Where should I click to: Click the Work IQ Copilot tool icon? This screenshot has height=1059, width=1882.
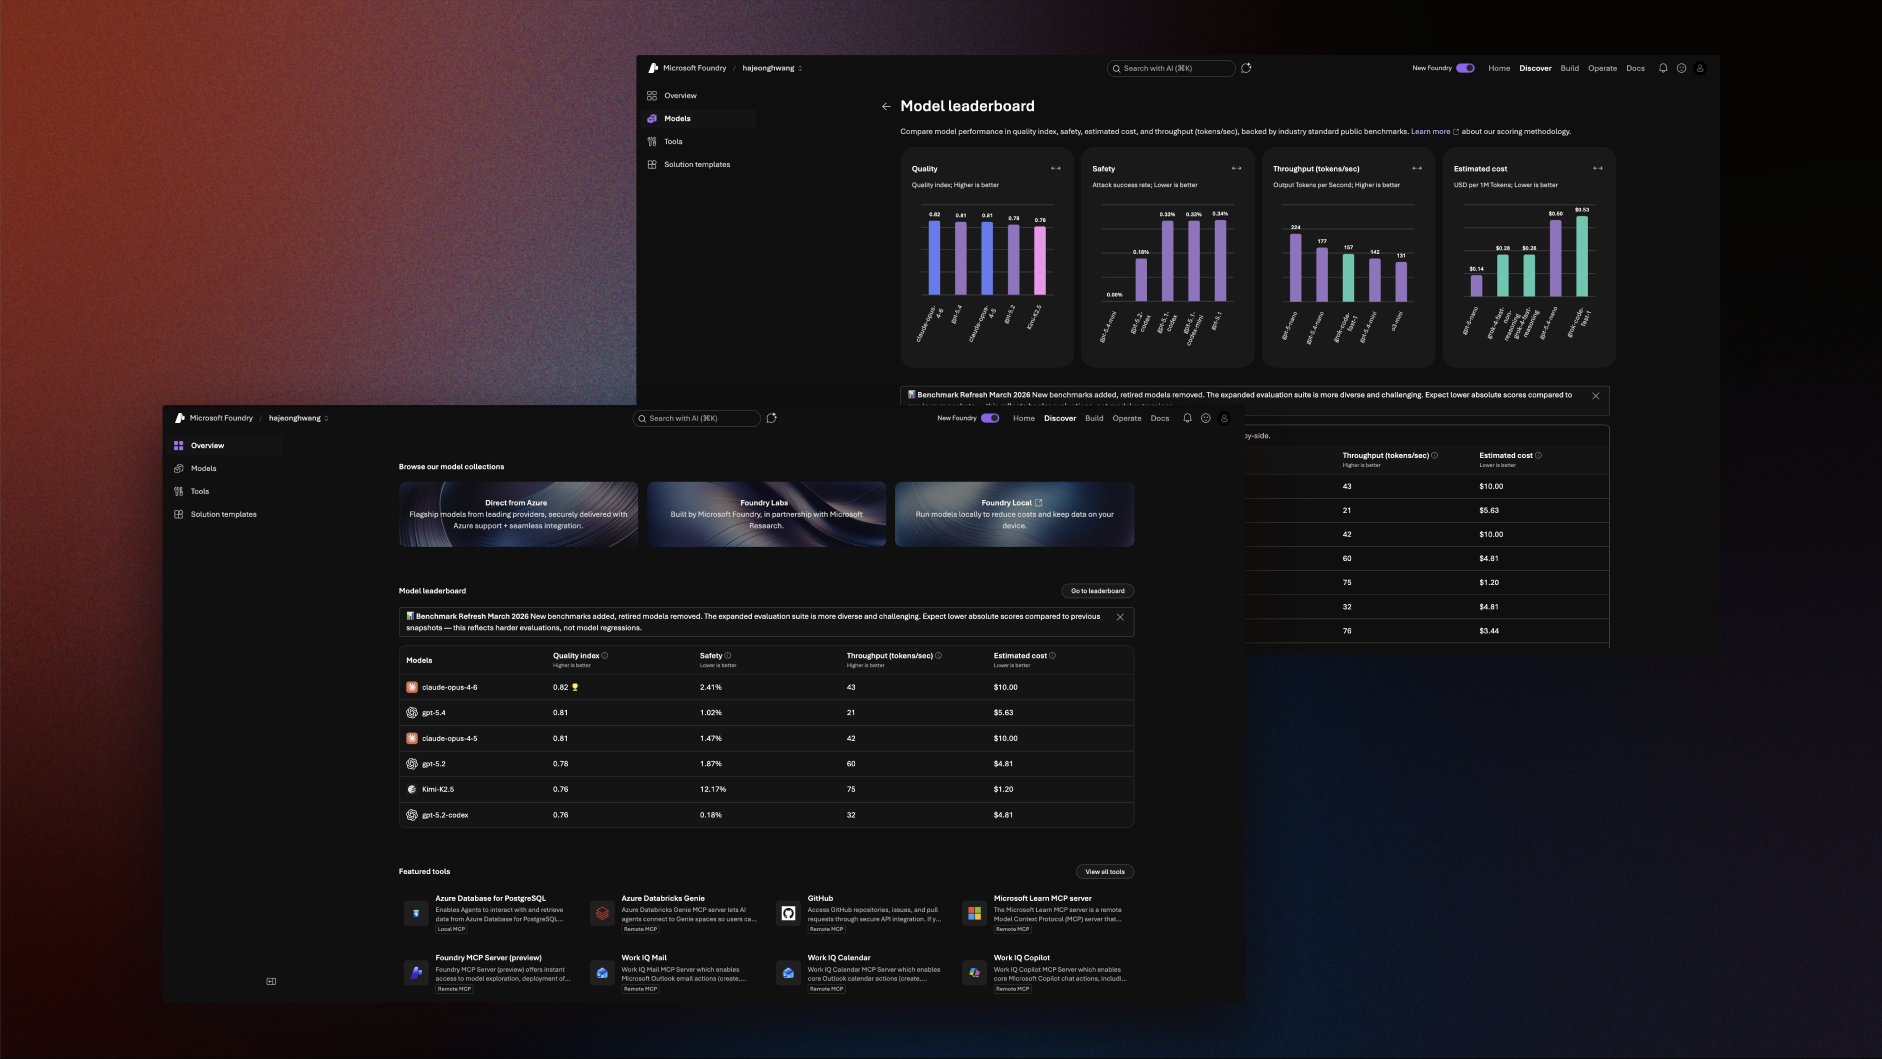(x=974, y=972)
